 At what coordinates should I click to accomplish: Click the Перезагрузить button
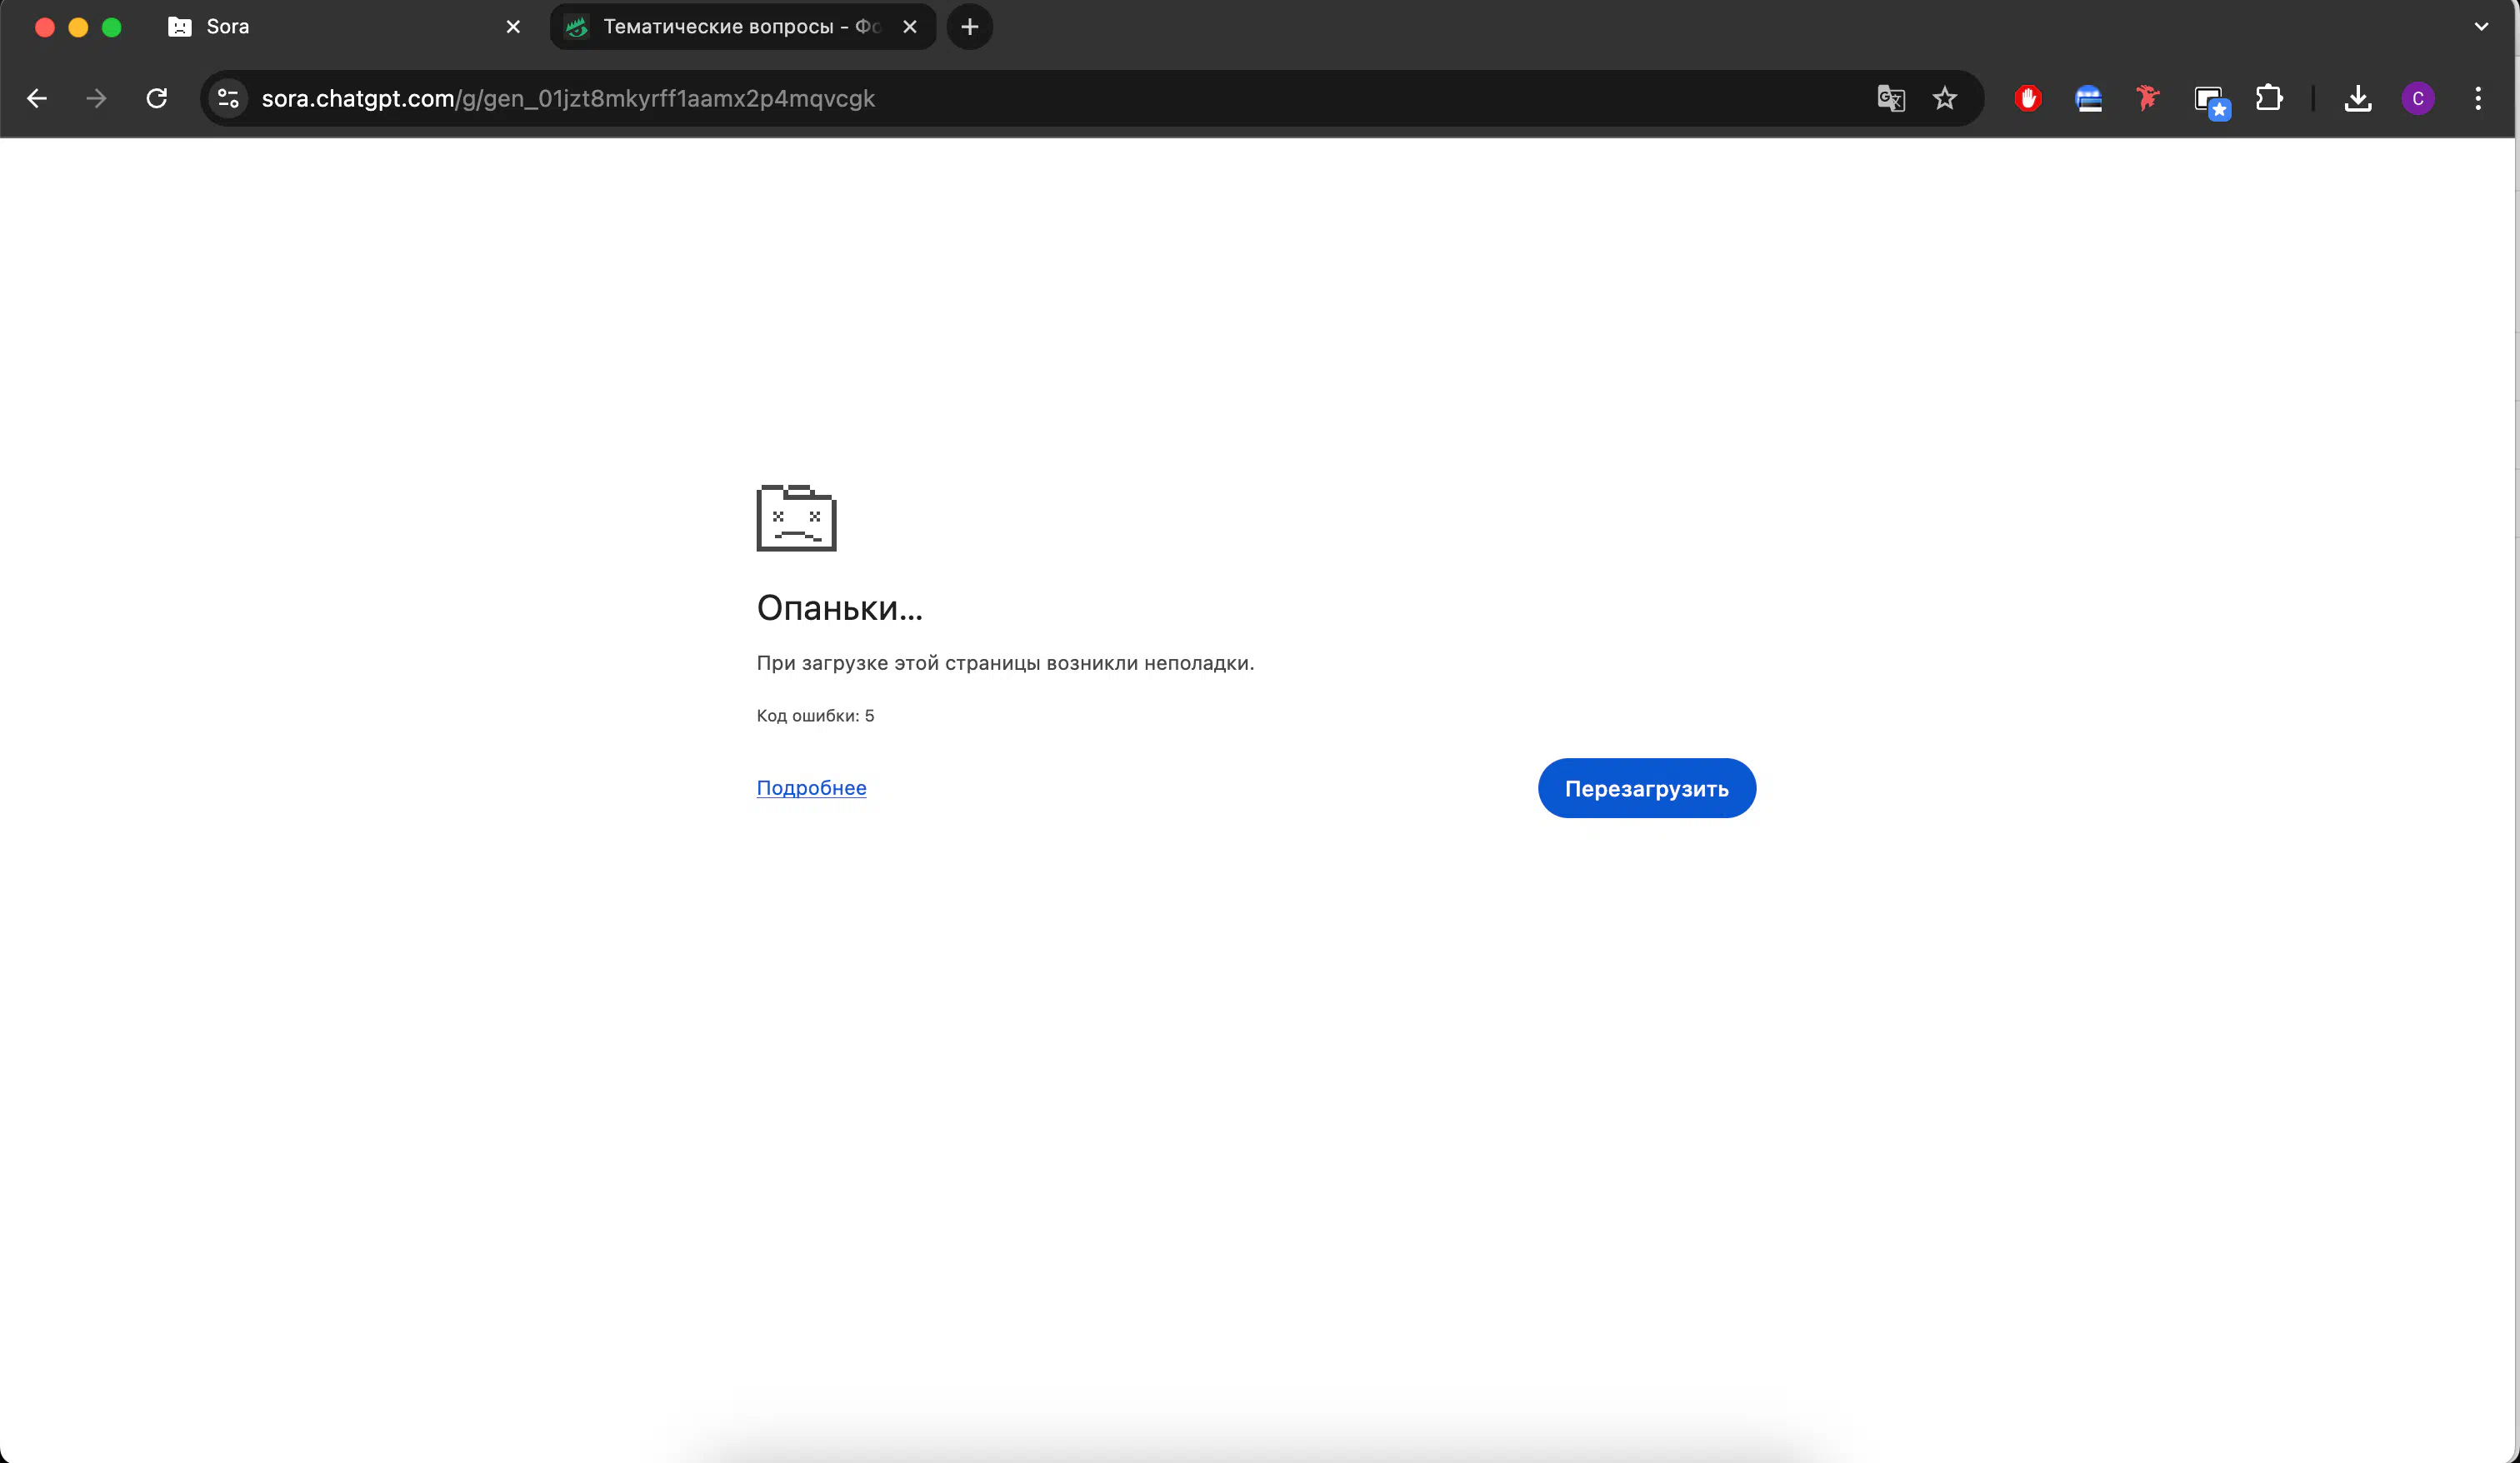coord(1646,788)
